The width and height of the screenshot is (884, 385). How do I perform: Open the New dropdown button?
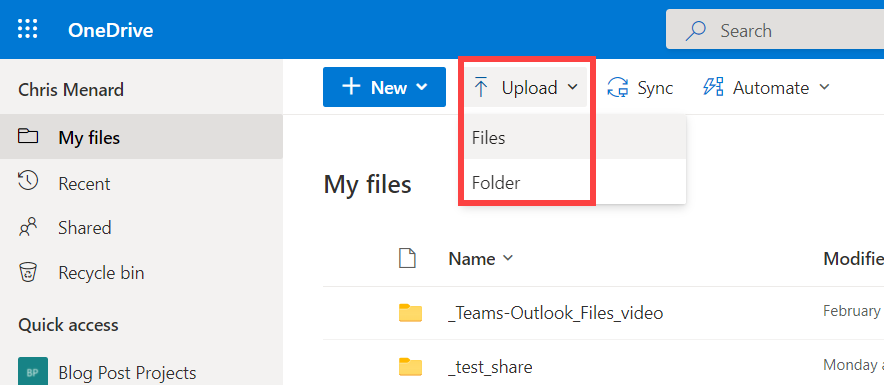click(x=384, y=87)
